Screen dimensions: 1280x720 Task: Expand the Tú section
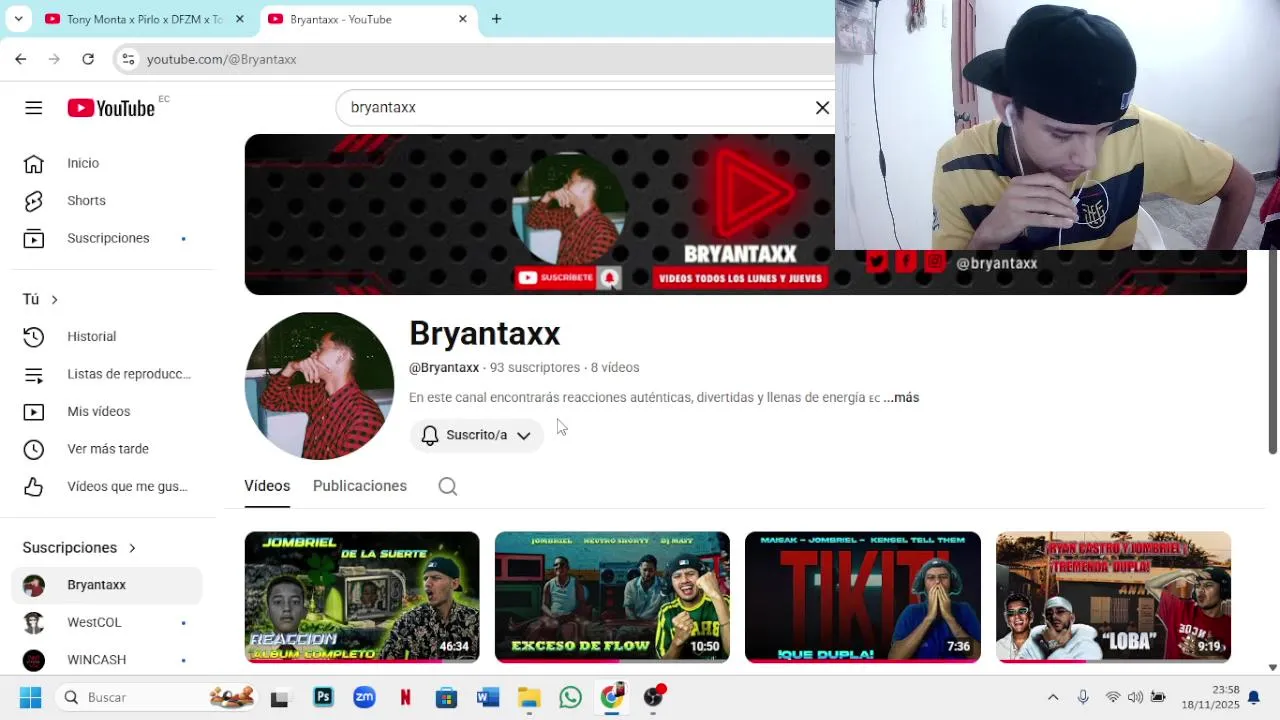point(40,299)
